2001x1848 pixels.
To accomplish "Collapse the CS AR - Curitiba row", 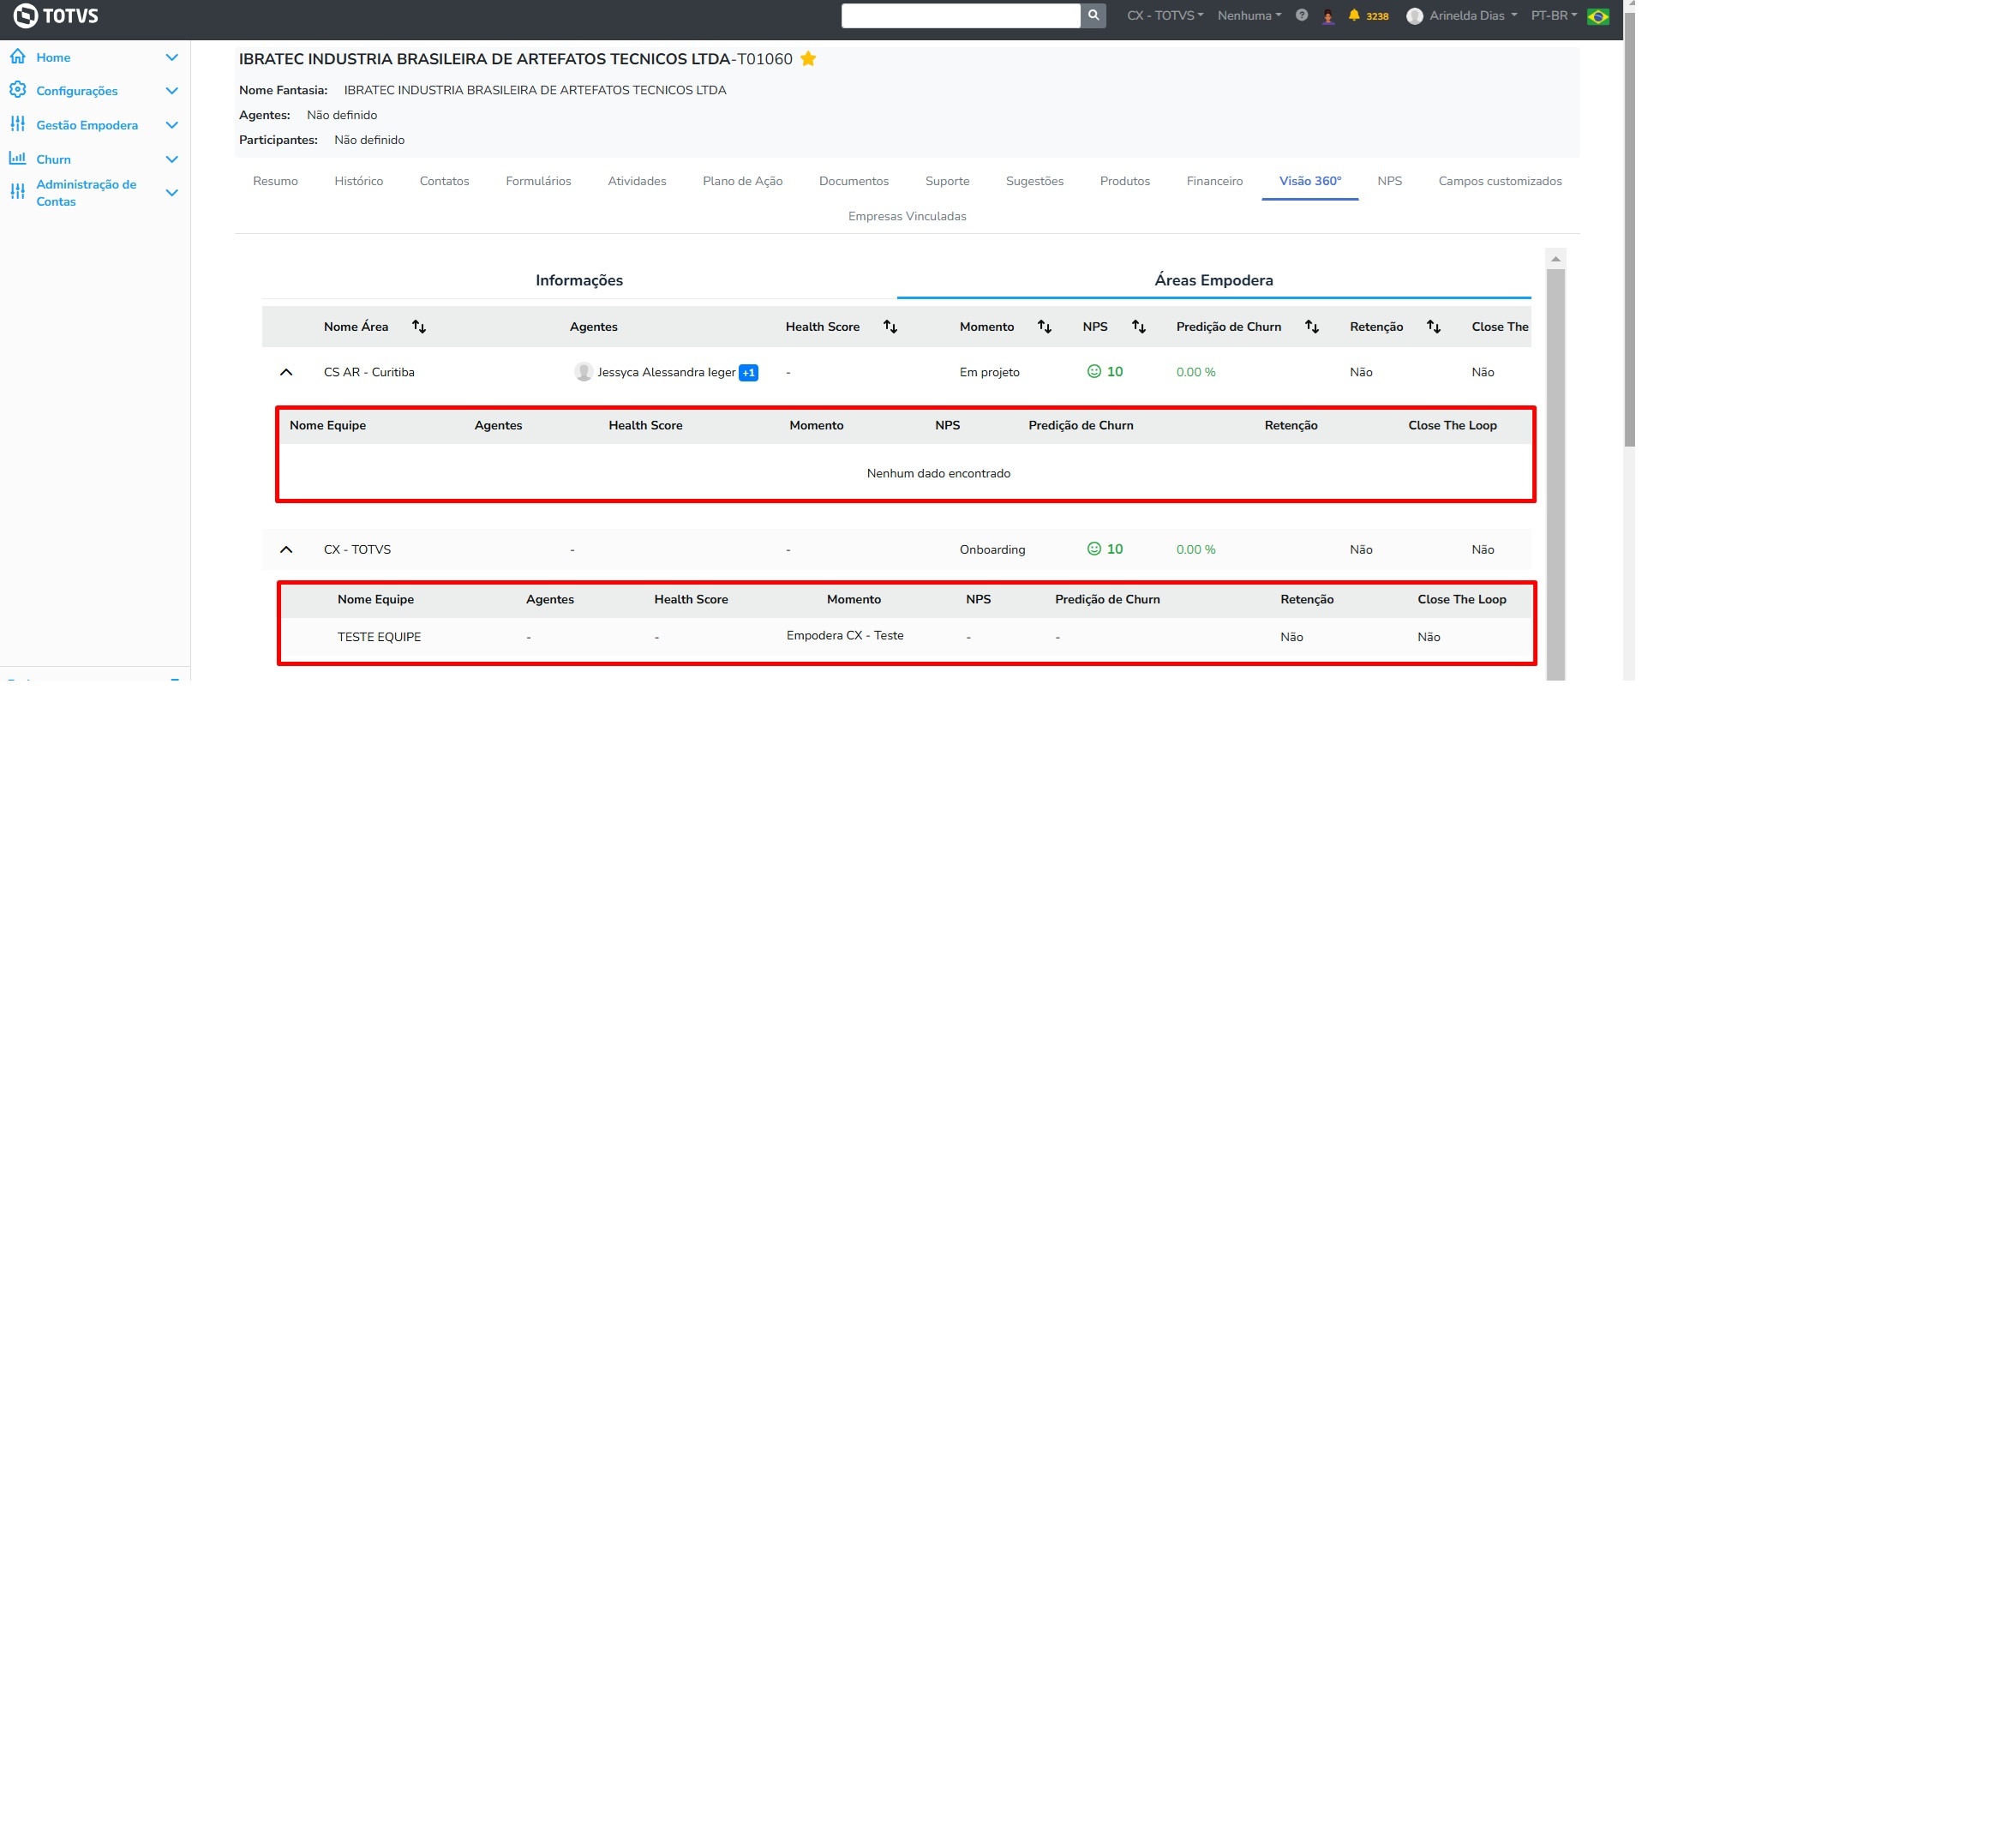I will click(286, 372).
